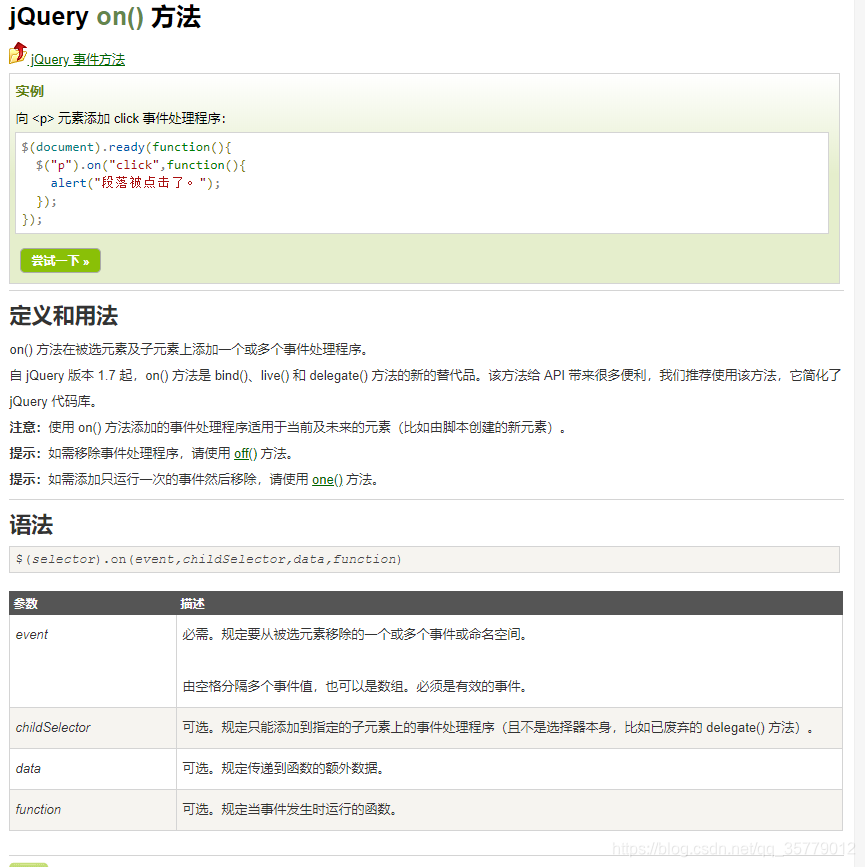Select the function parameter row

(x=38, y=809)
